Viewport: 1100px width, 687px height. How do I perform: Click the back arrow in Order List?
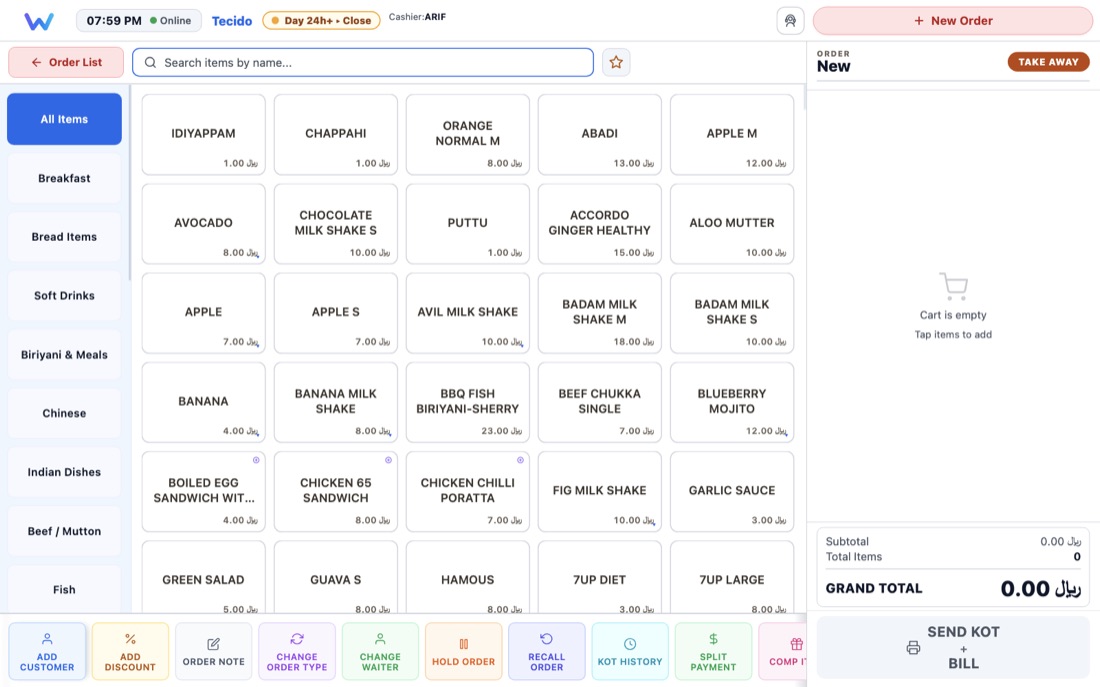click(x=36, y=62)
